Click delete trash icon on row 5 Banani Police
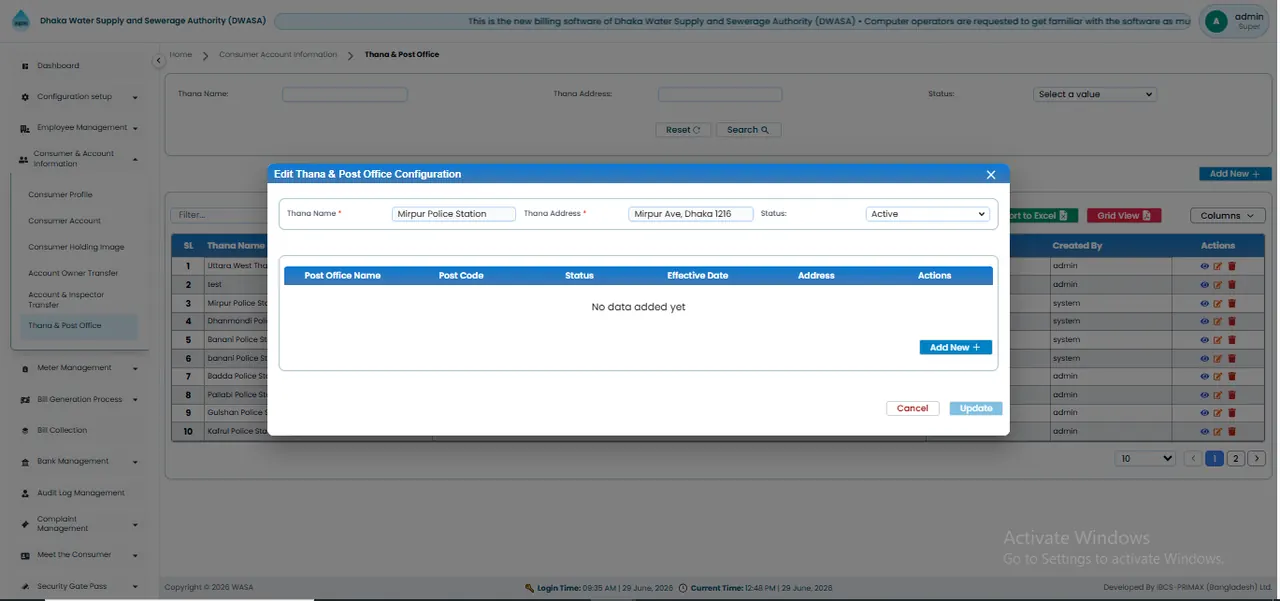The width and height of the screenshot is (1280, 601). (x=1232, y=340)
